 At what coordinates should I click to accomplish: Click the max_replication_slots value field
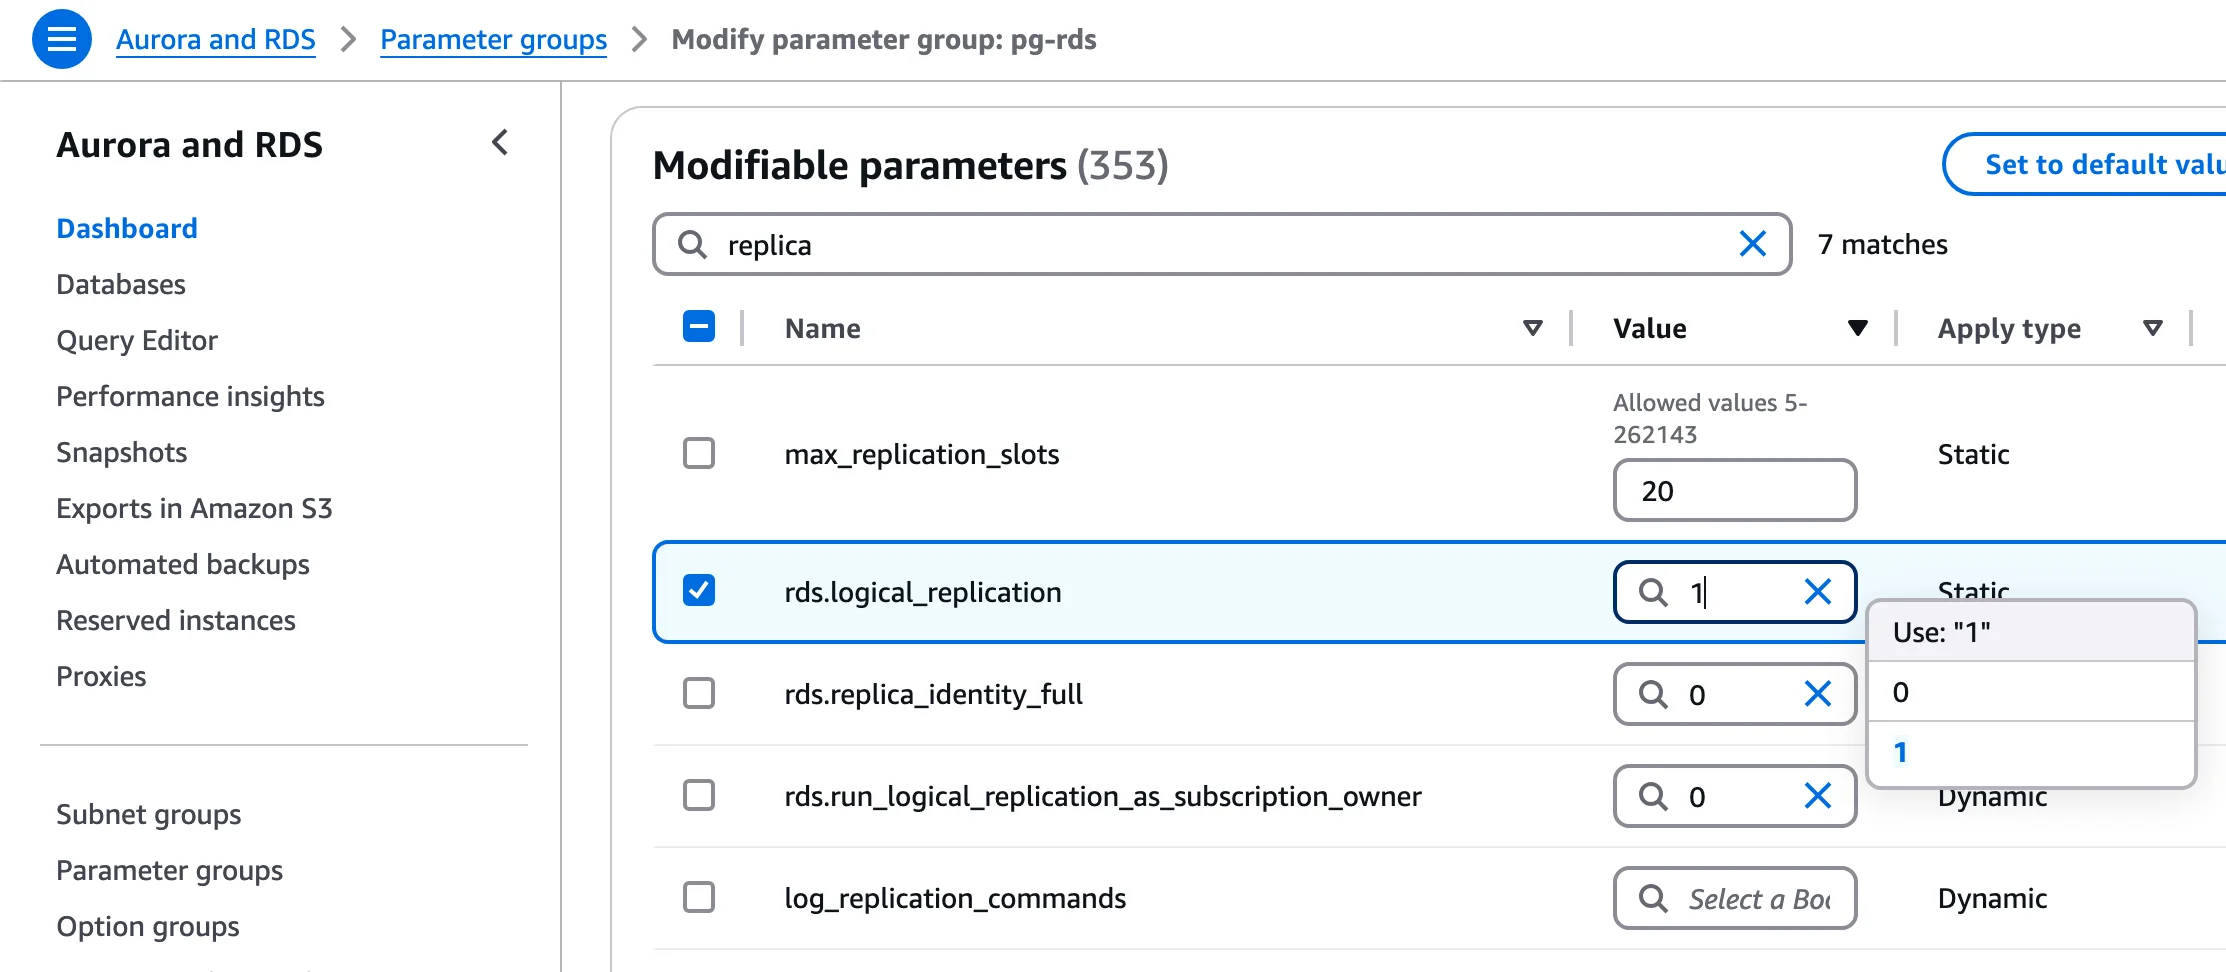1735,491
